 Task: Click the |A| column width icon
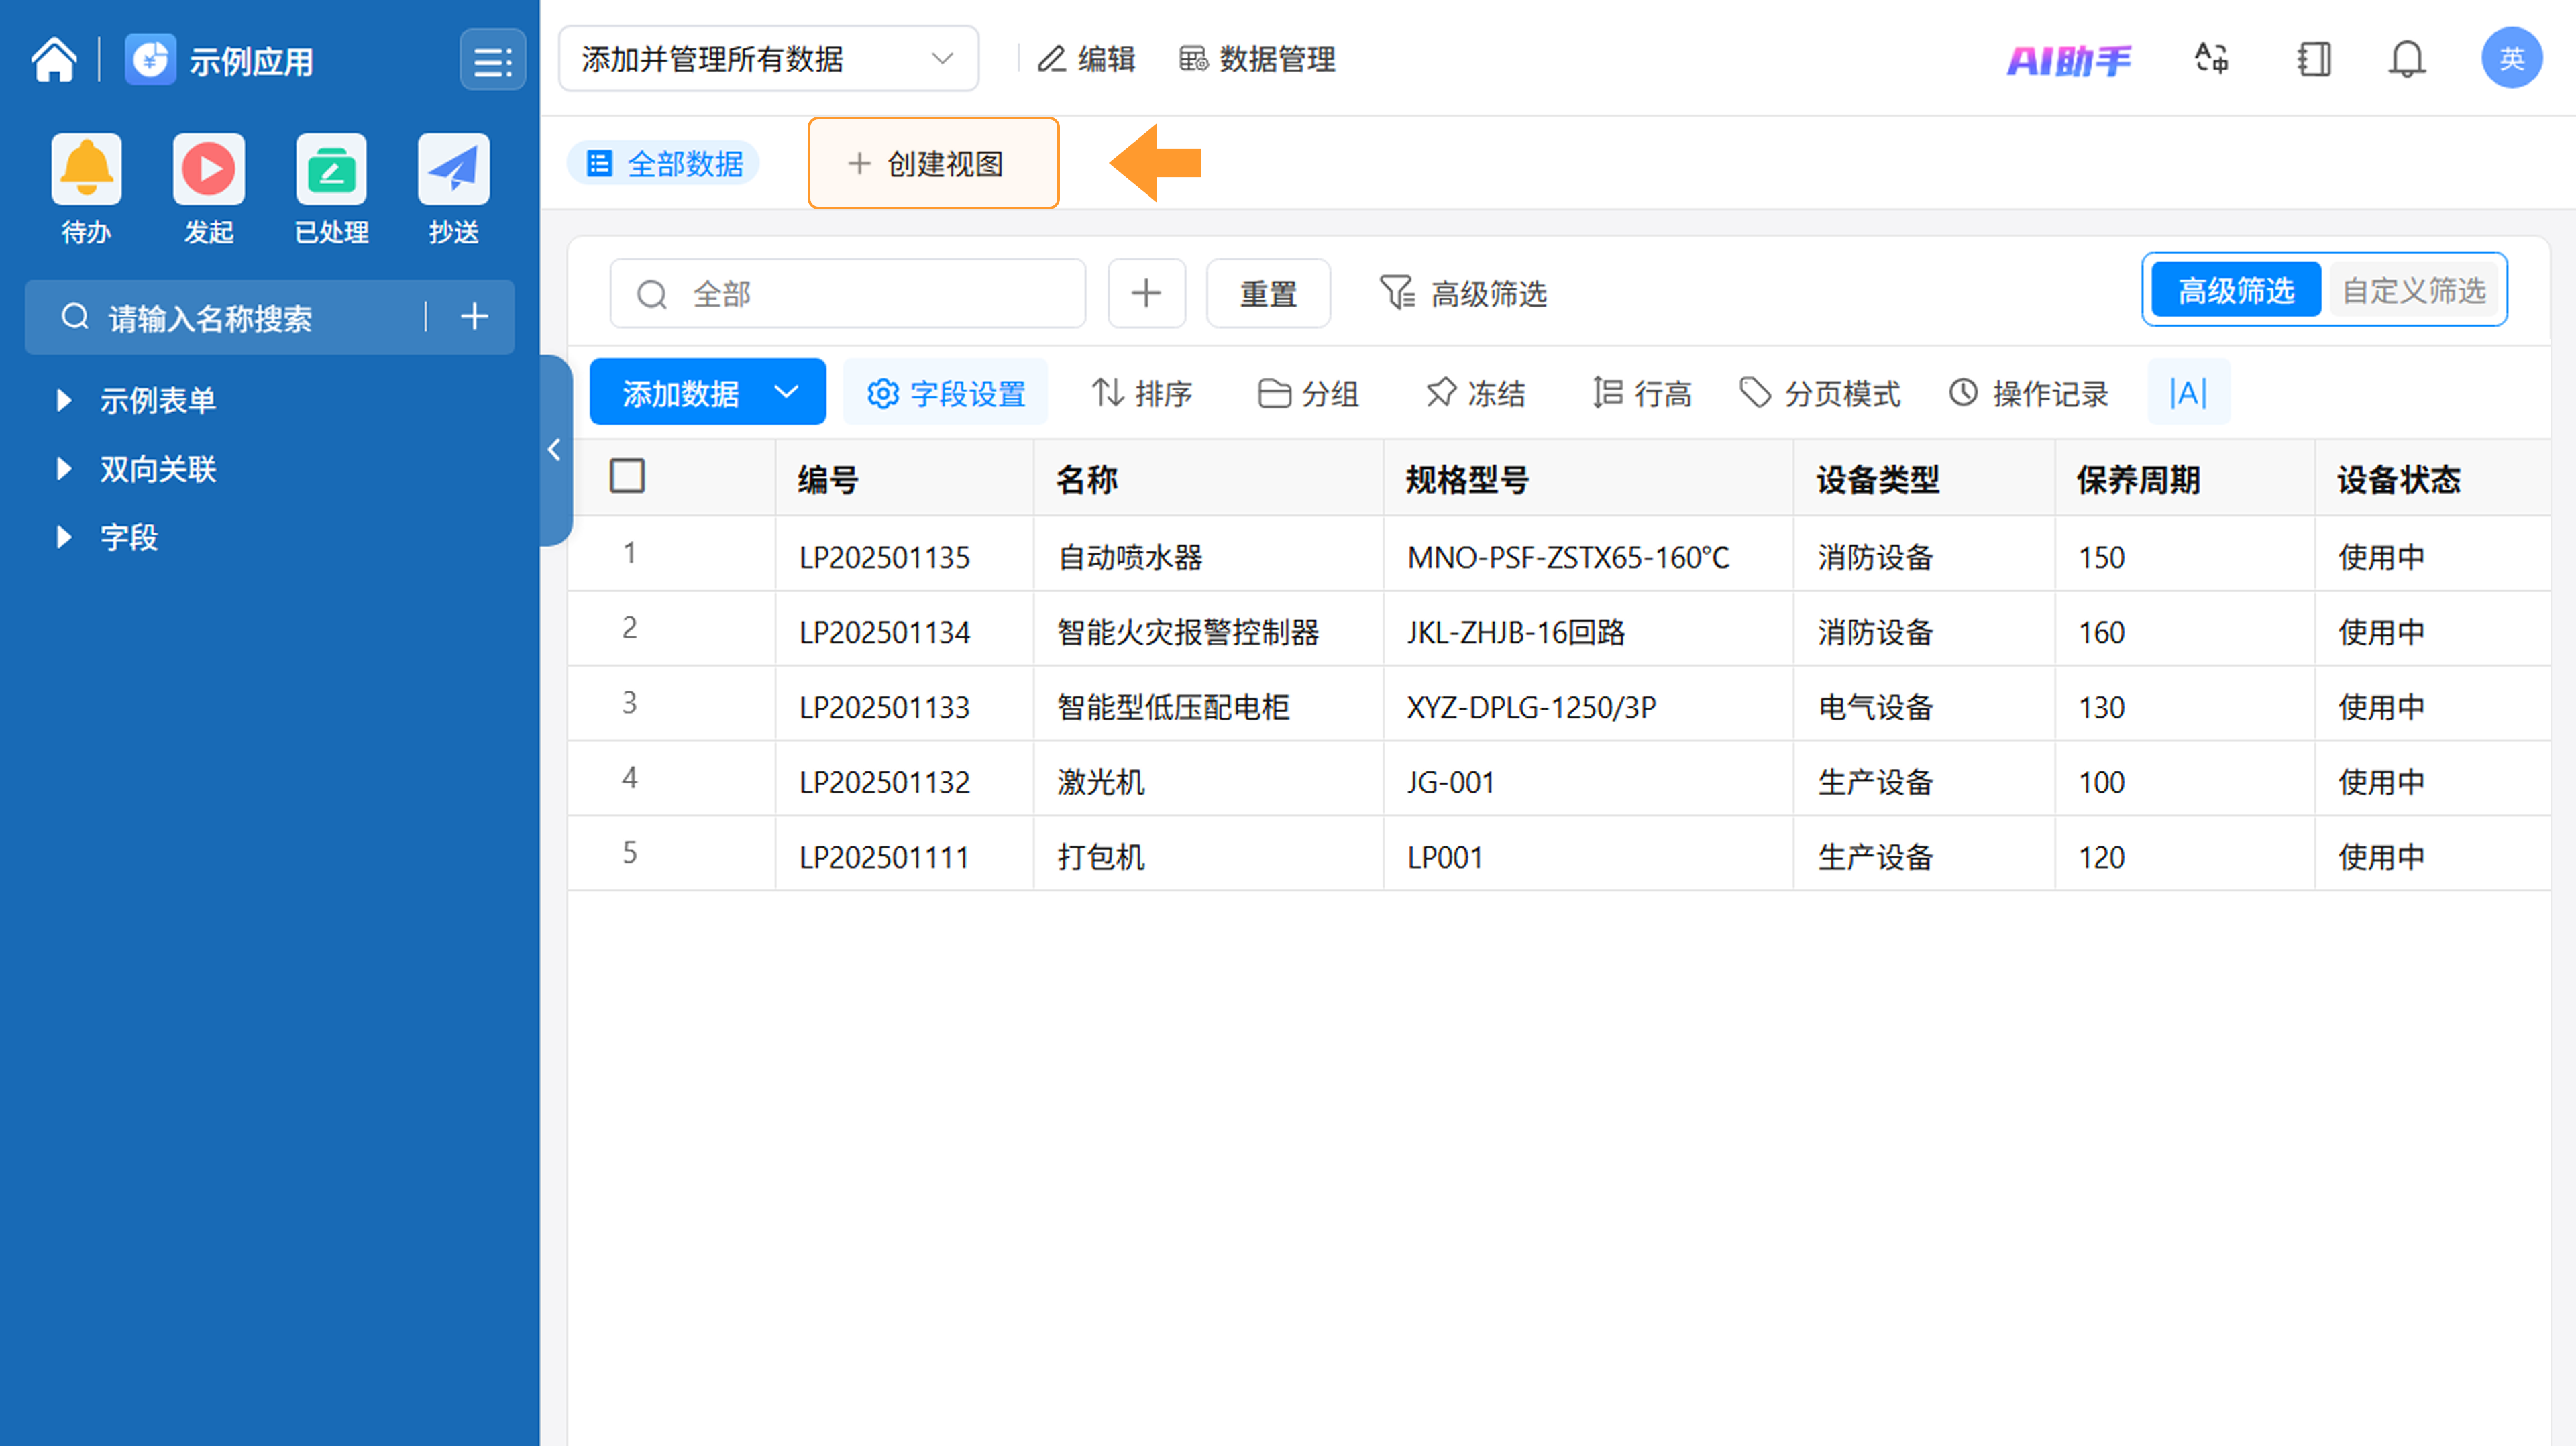tap(2187, 393)
